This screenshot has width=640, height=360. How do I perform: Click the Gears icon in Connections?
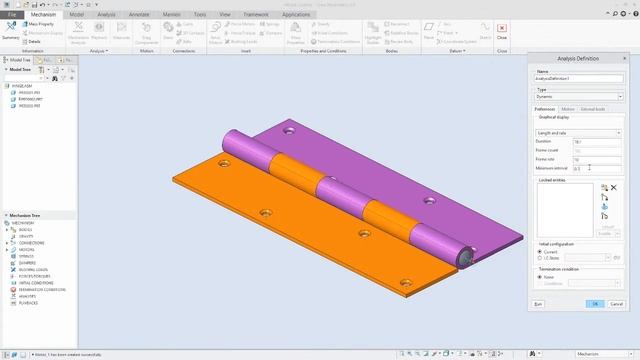pos(168,27)
